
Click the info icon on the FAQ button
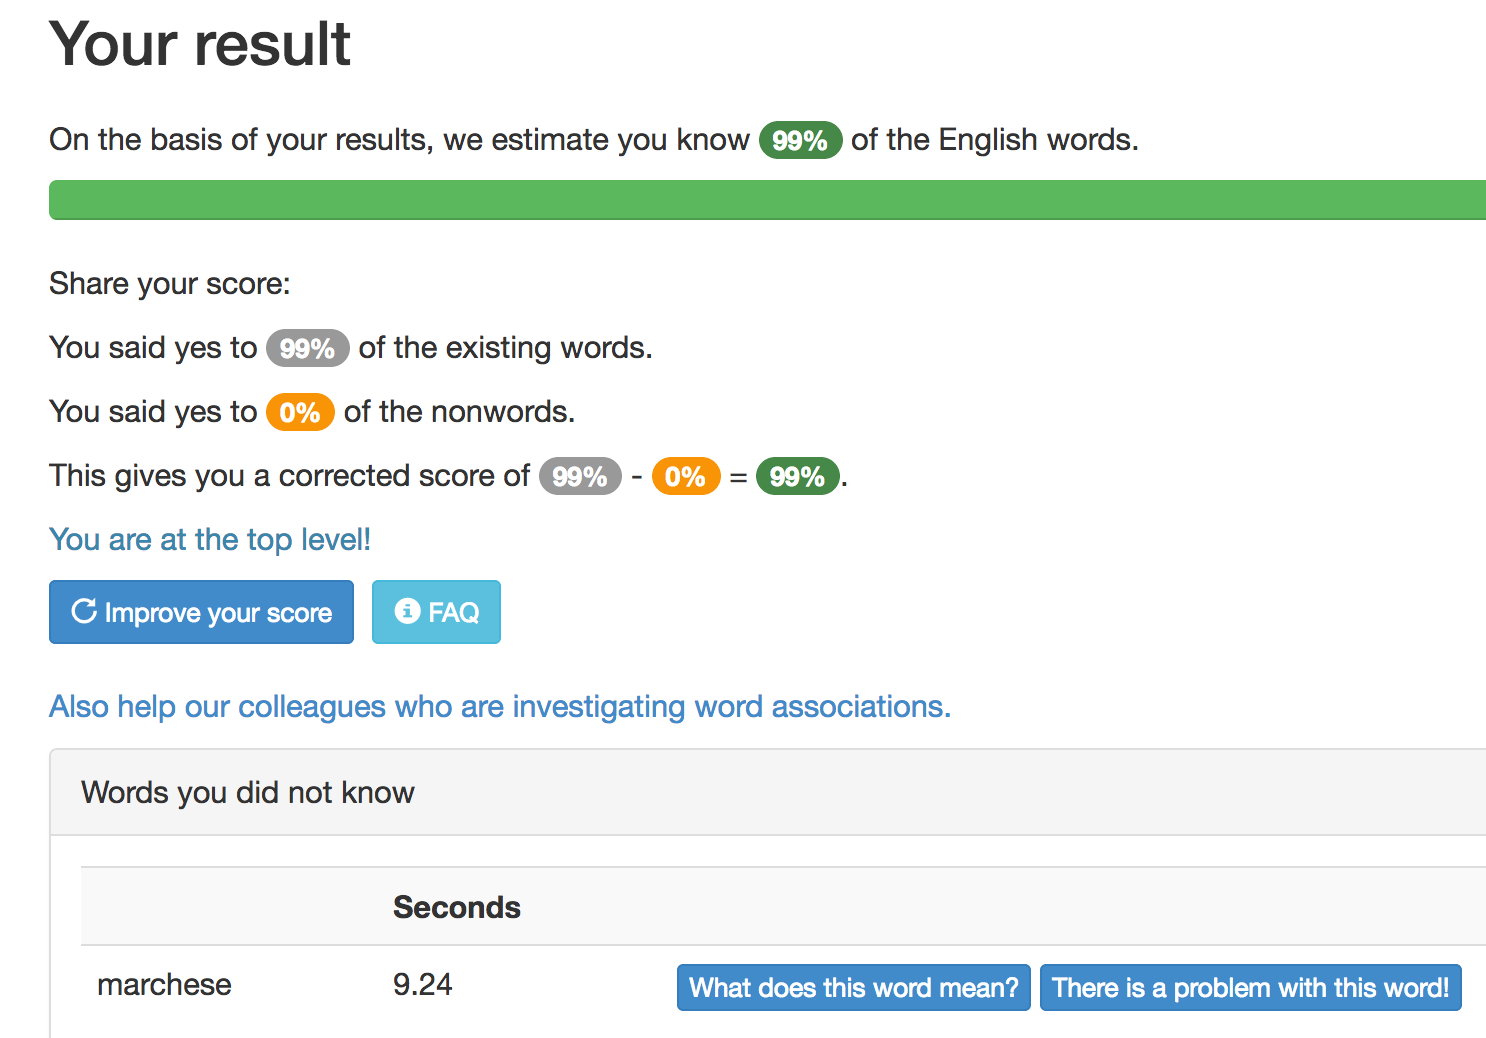(407, 611)
